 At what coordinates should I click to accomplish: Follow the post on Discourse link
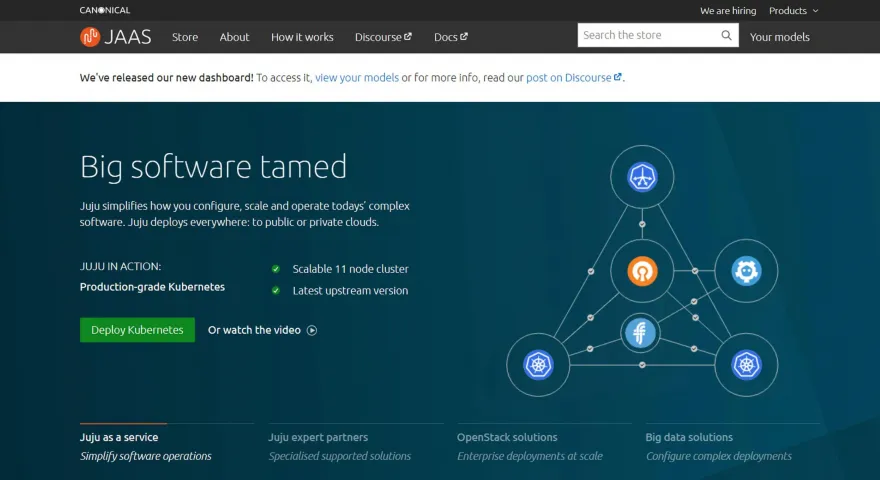click(x=574, y=77)
